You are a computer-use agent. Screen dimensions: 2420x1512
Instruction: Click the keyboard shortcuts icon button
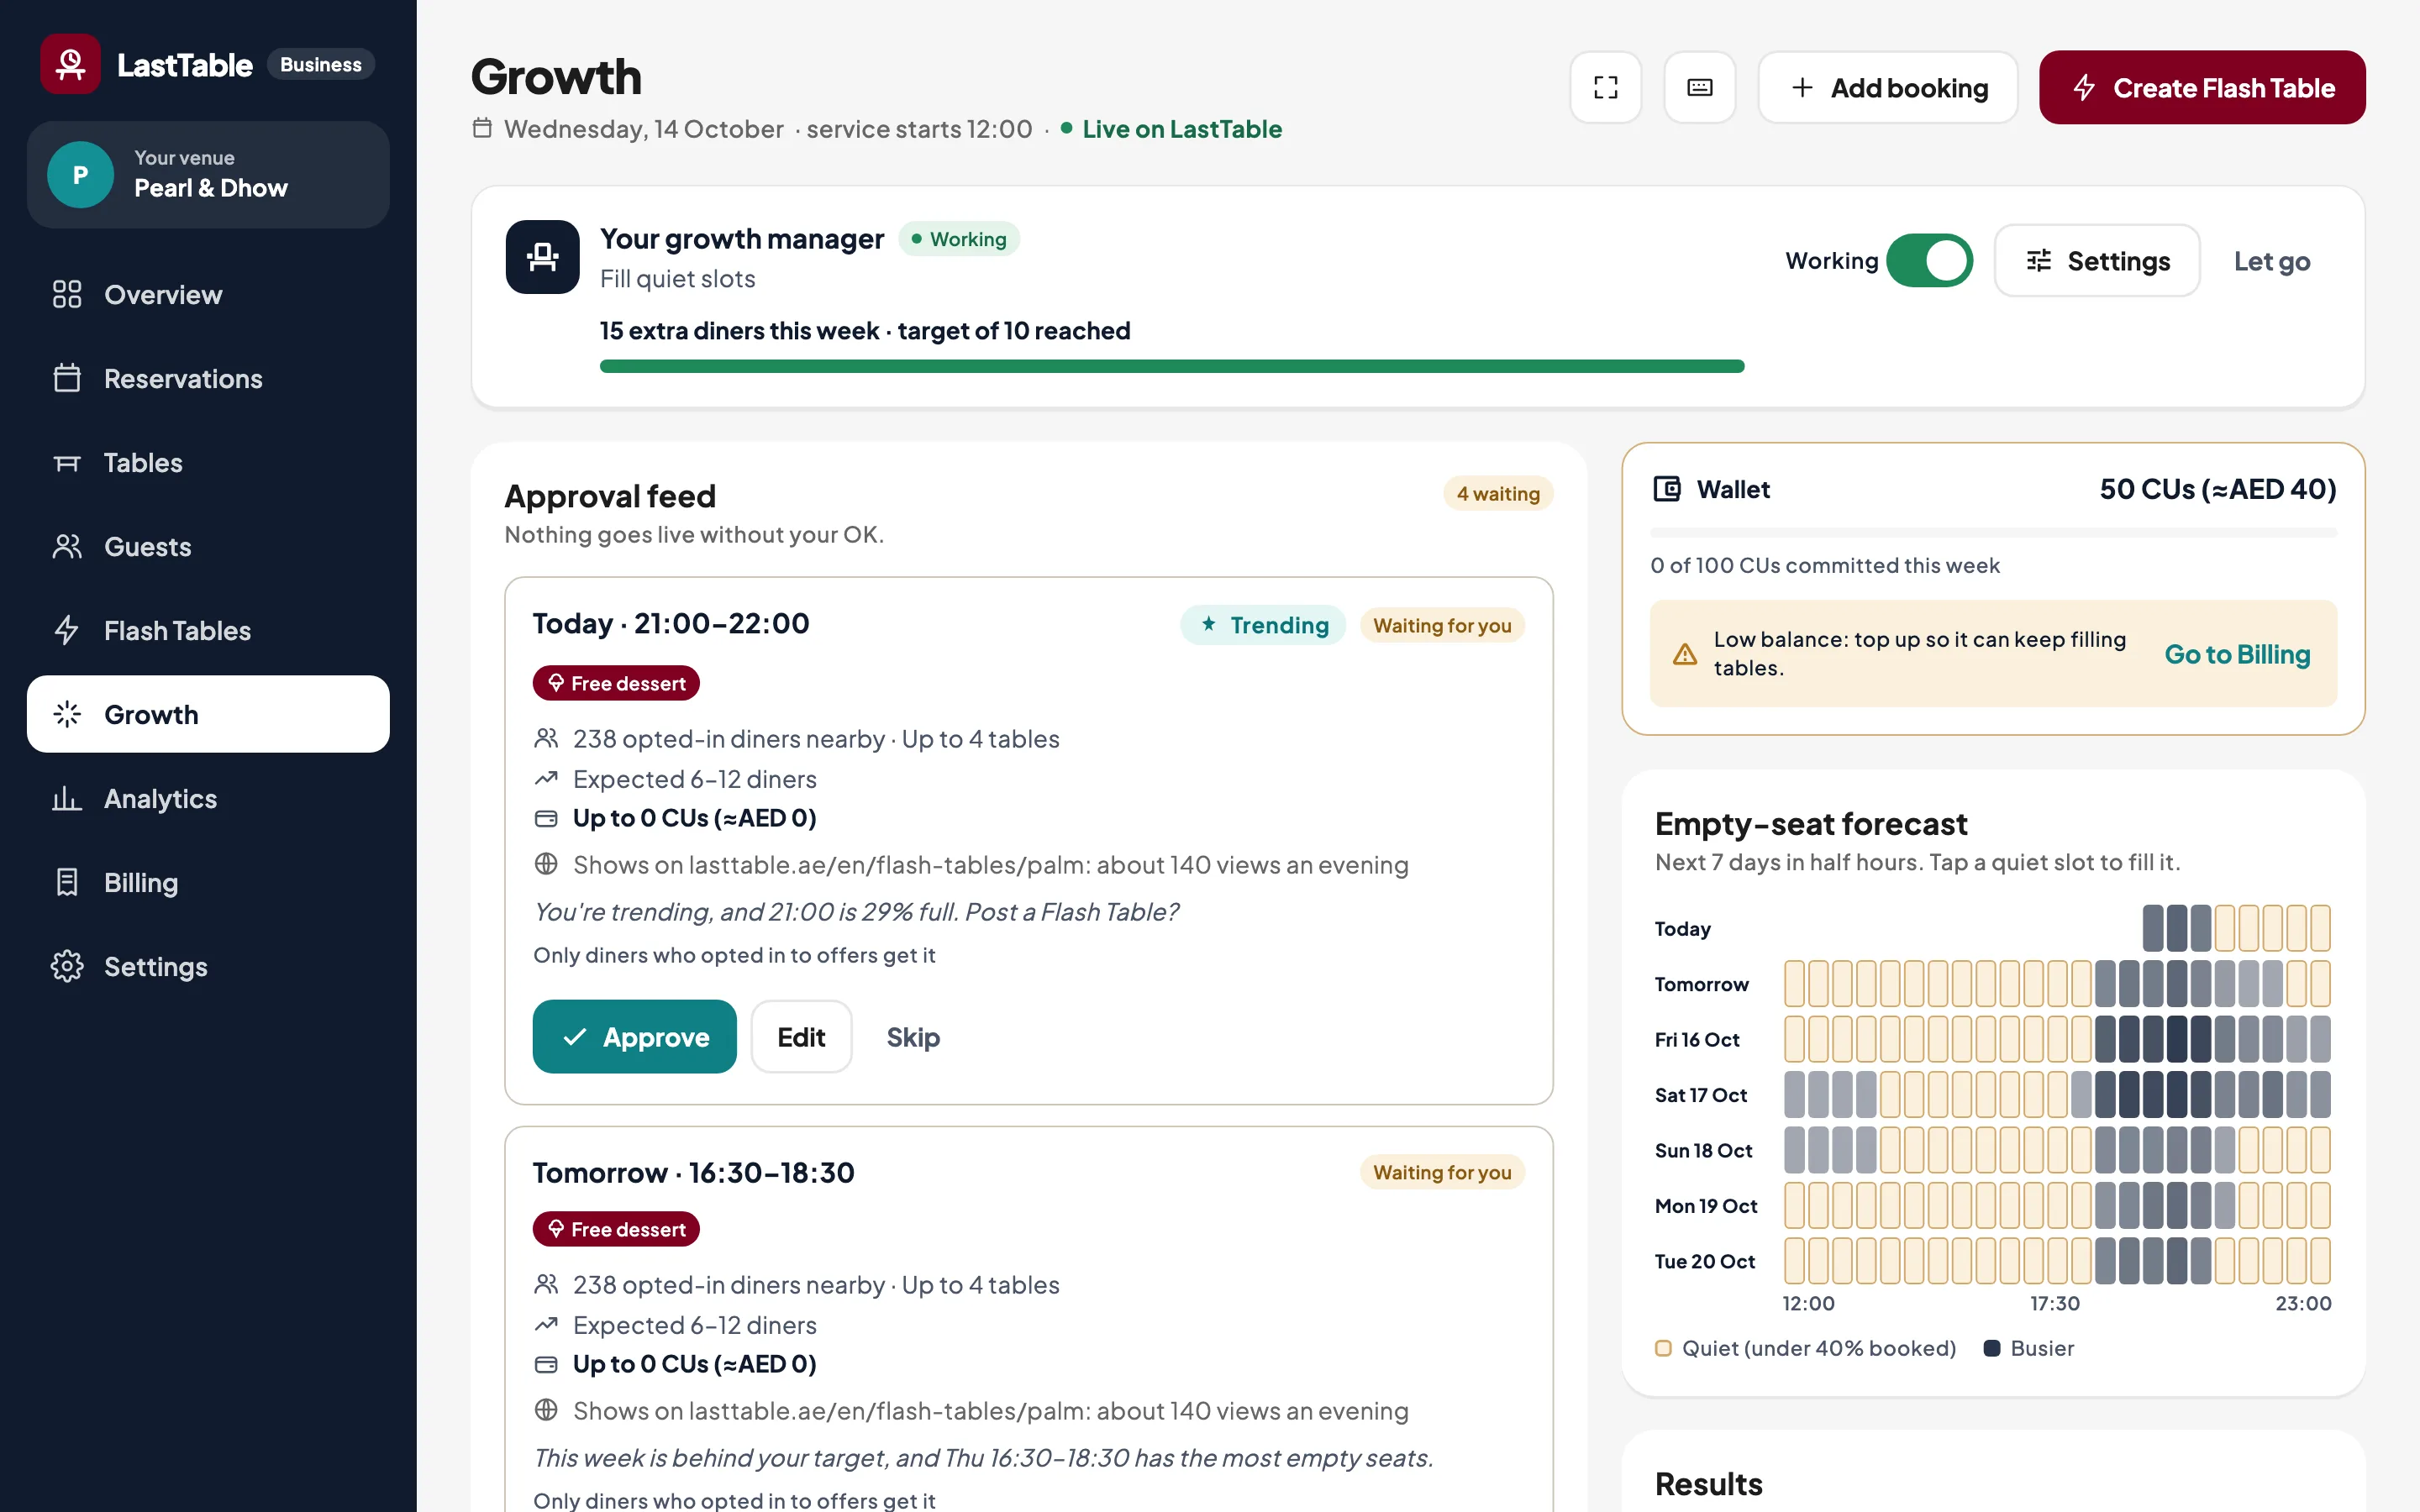click(x=1700, y=88)
